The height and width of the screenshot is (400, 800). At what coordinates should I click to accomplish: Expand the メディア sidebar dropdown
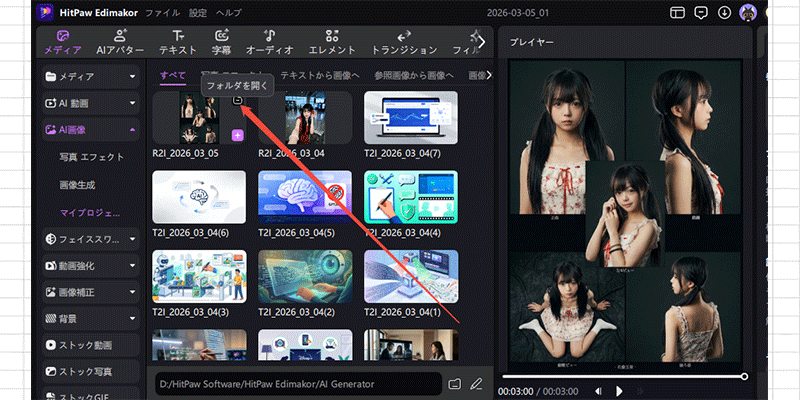coord(132,76)
